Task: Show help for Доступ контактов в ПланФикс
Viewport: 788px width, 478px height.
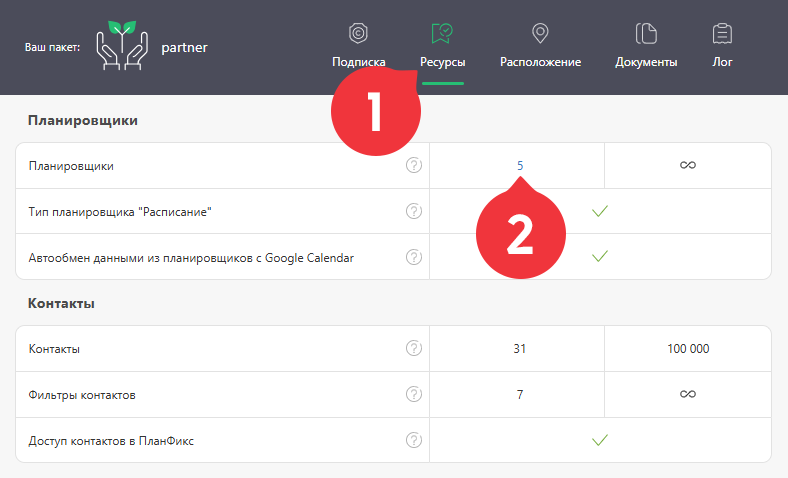Action: 414,440
